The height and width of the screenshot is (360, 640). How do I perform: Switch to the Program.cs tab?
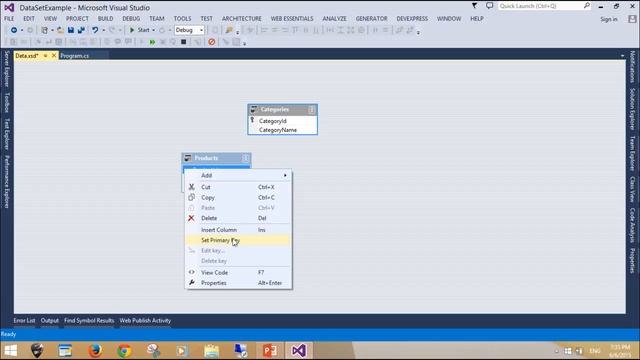(75, 56)
